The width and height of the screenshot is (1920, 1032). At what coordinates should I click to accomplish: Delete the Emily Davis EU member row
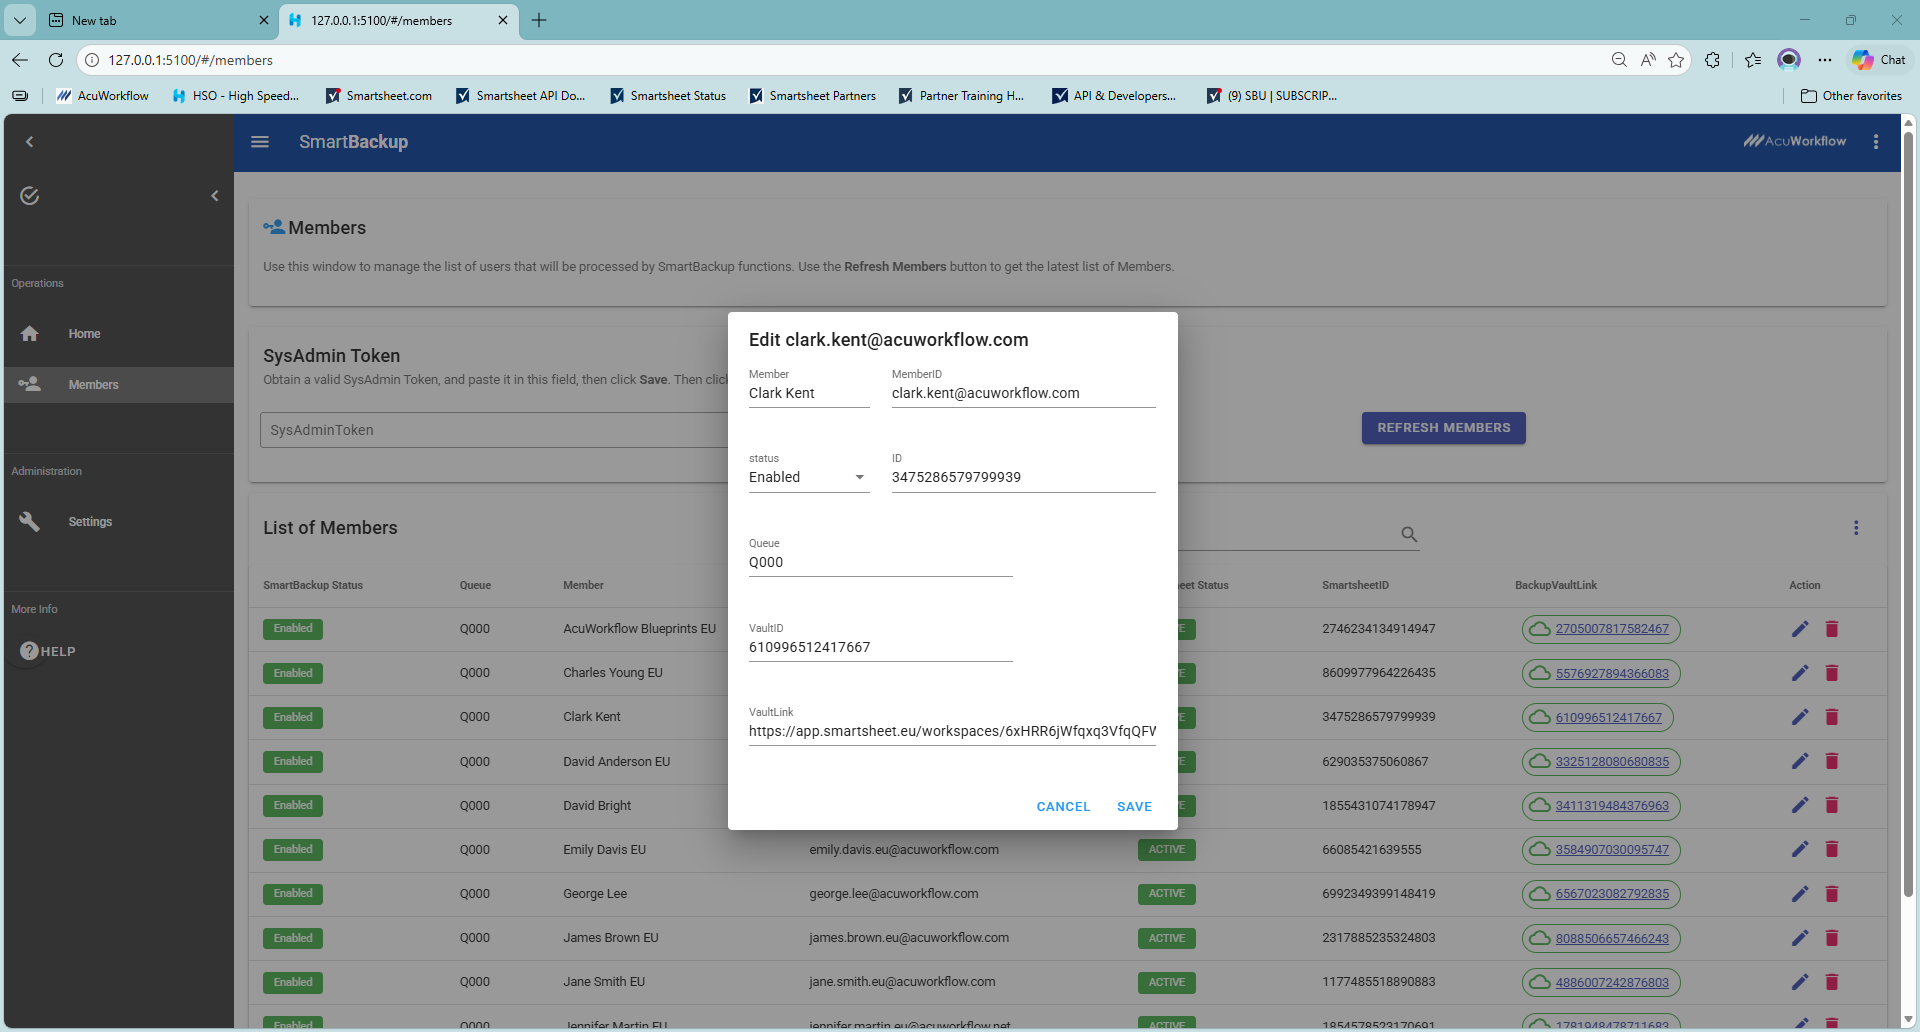(1832, 850)
